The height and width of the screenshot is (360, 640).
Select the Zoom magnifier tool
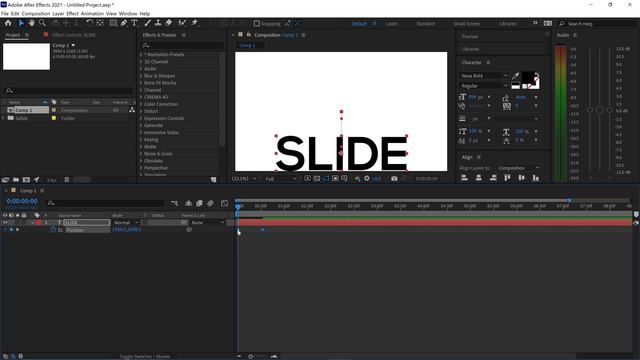pos(42,23)
